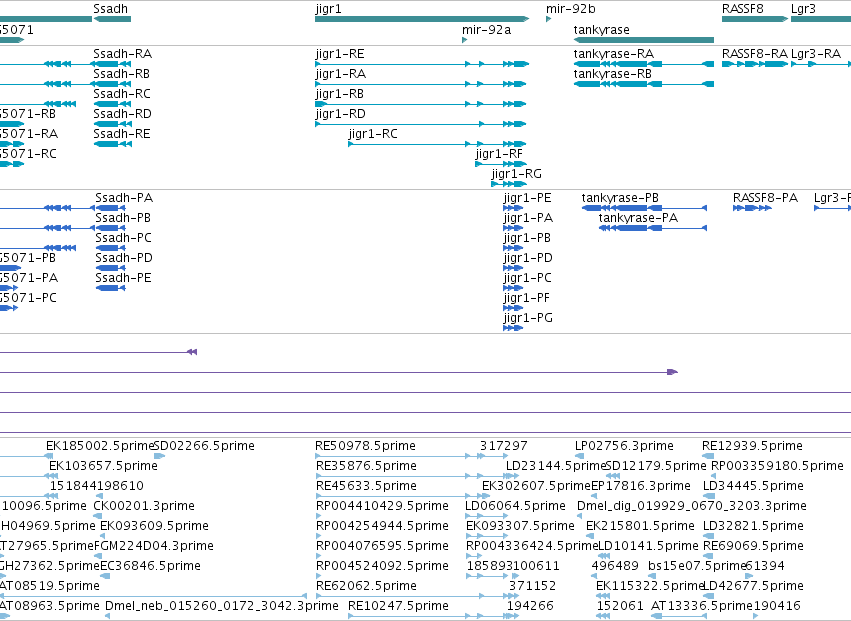The width and height of the screenshot is (851, 621).
Task: Click protein jigr1-PF label
Action: coord(526,298)
